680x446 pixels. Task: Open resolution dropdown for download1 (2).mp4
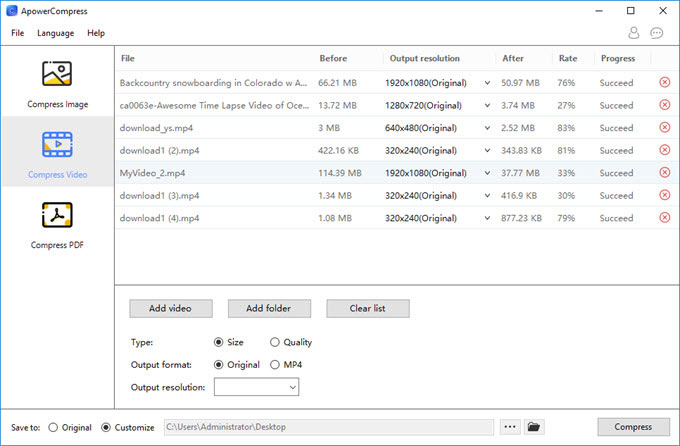[487, 151]
